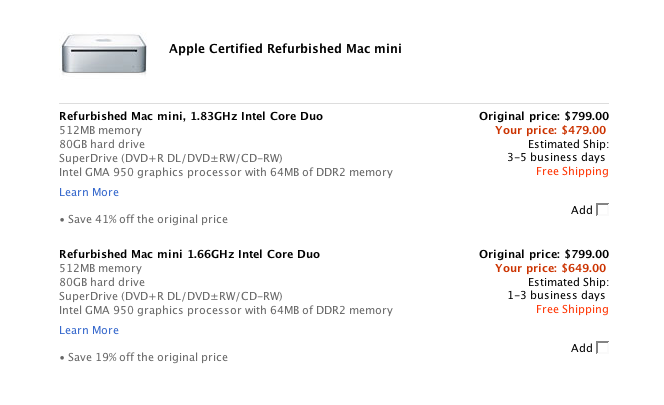Click Free Shipping under 3-5 business days
Image resolution: width=664 pixels, height=405 pixels.
[x=572, y=172]
